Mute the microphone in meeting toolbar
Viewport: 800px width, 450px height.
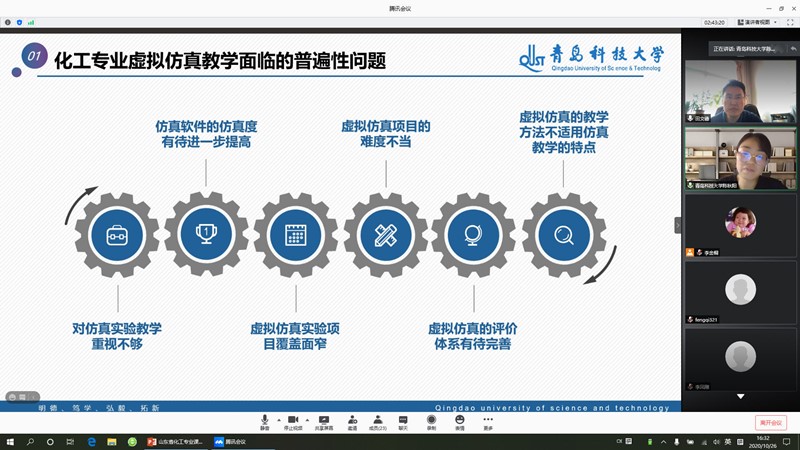pyautogui.click(x=265, y=420)
